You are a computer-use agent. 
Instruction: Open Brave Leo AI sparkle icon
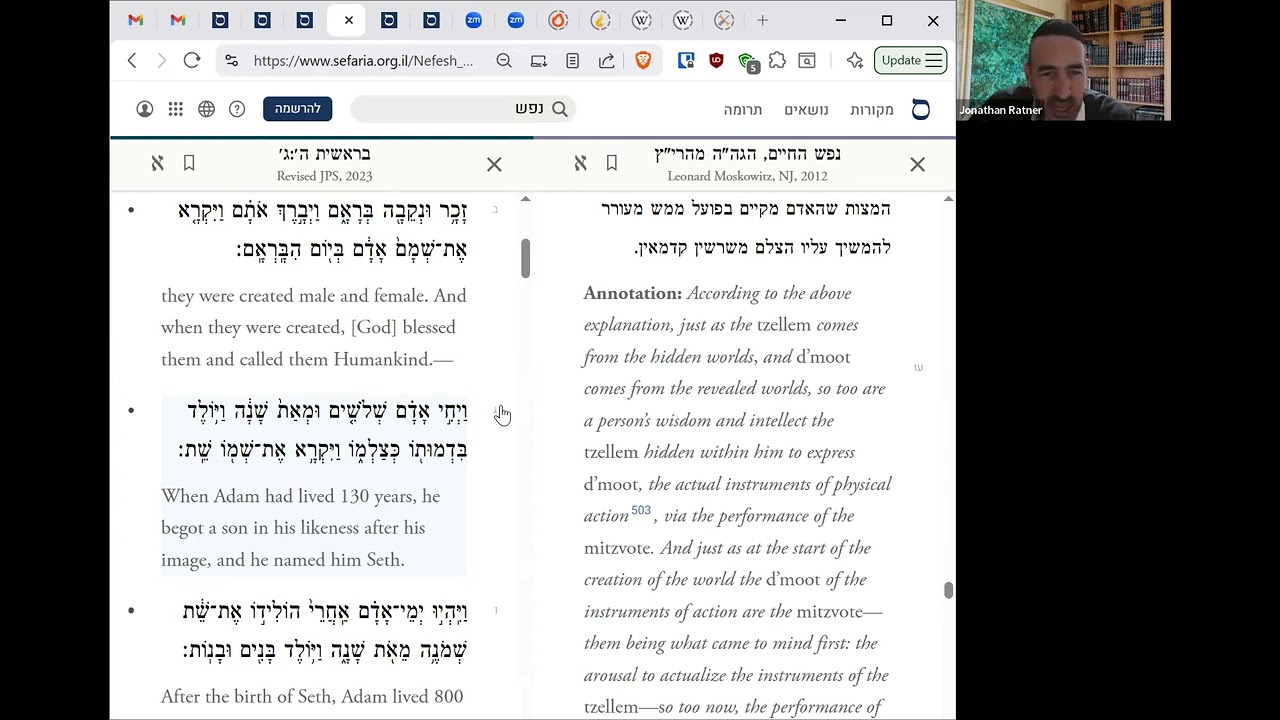[x=854, y=61]
